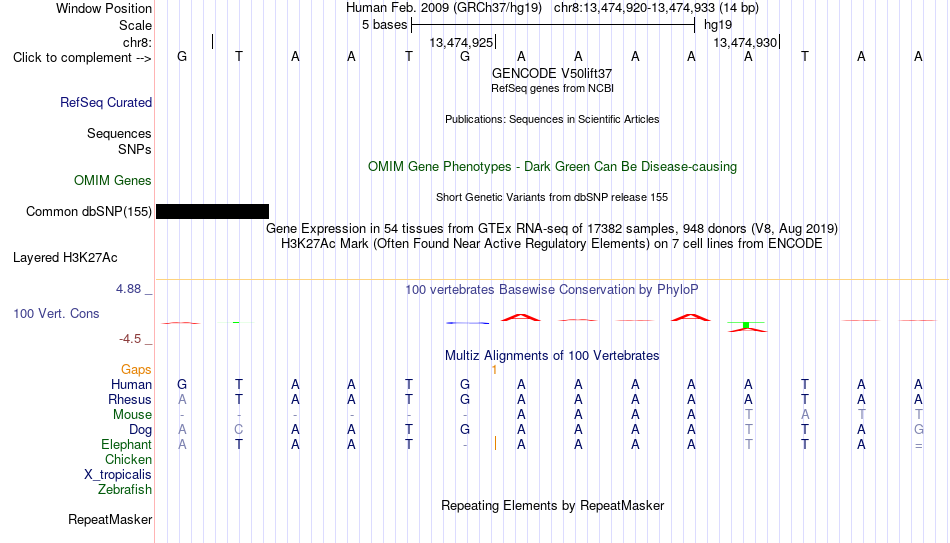Viewport: 950px width, 543px height.
Task: Click '100 vertebrates Basewise Conservation by PhyloP' title
Action: (552, 290)
